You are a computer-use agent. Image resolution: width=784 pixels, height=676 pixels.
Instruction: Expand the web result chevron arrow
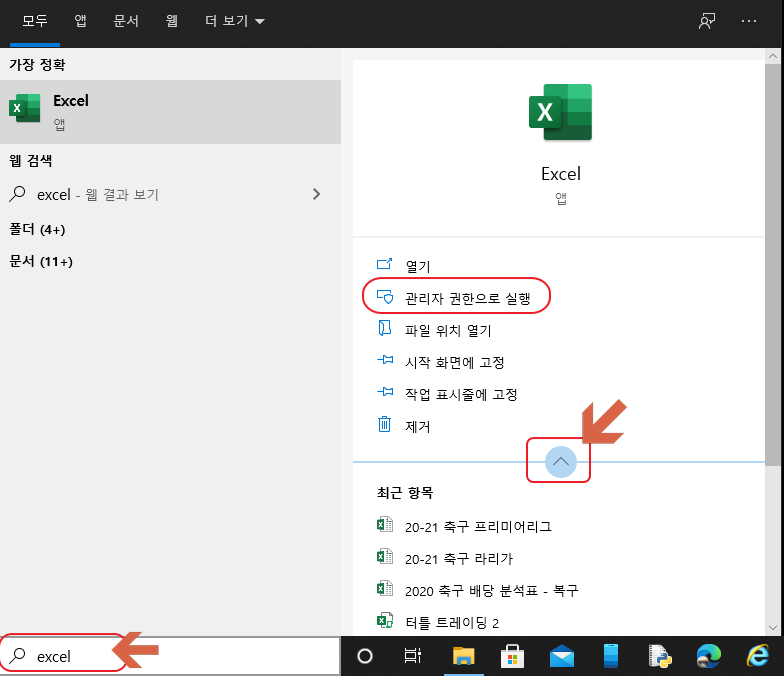coord(316,194)
